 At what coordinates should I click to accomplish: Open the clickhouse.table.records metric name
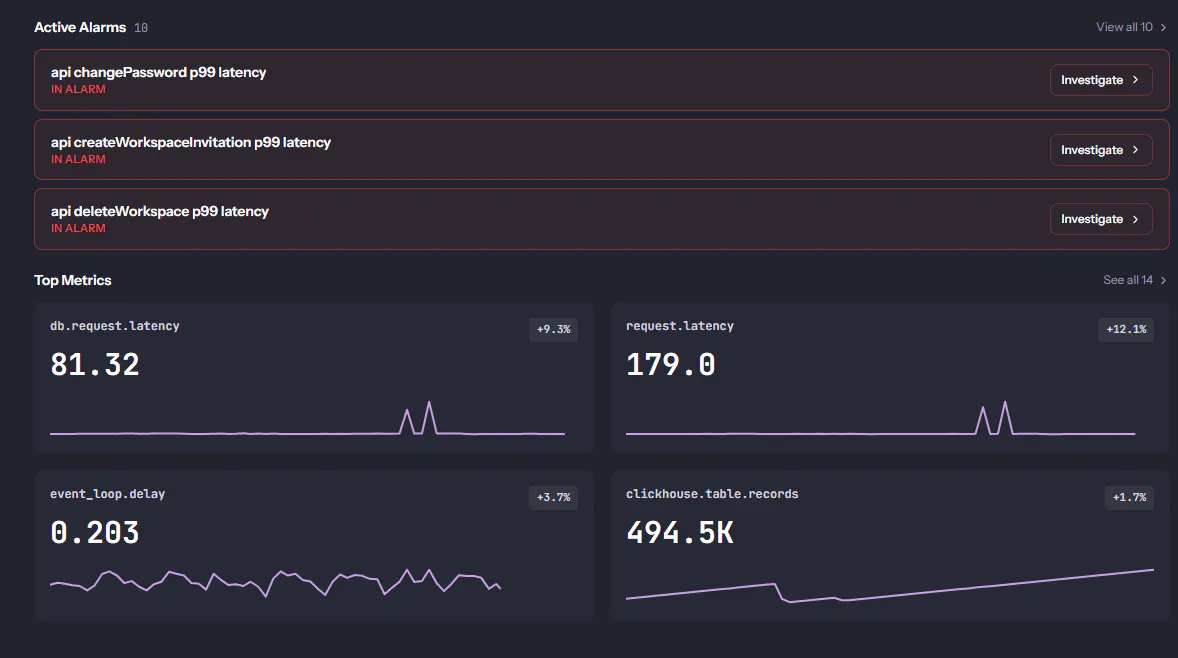[x=712, y=494]
